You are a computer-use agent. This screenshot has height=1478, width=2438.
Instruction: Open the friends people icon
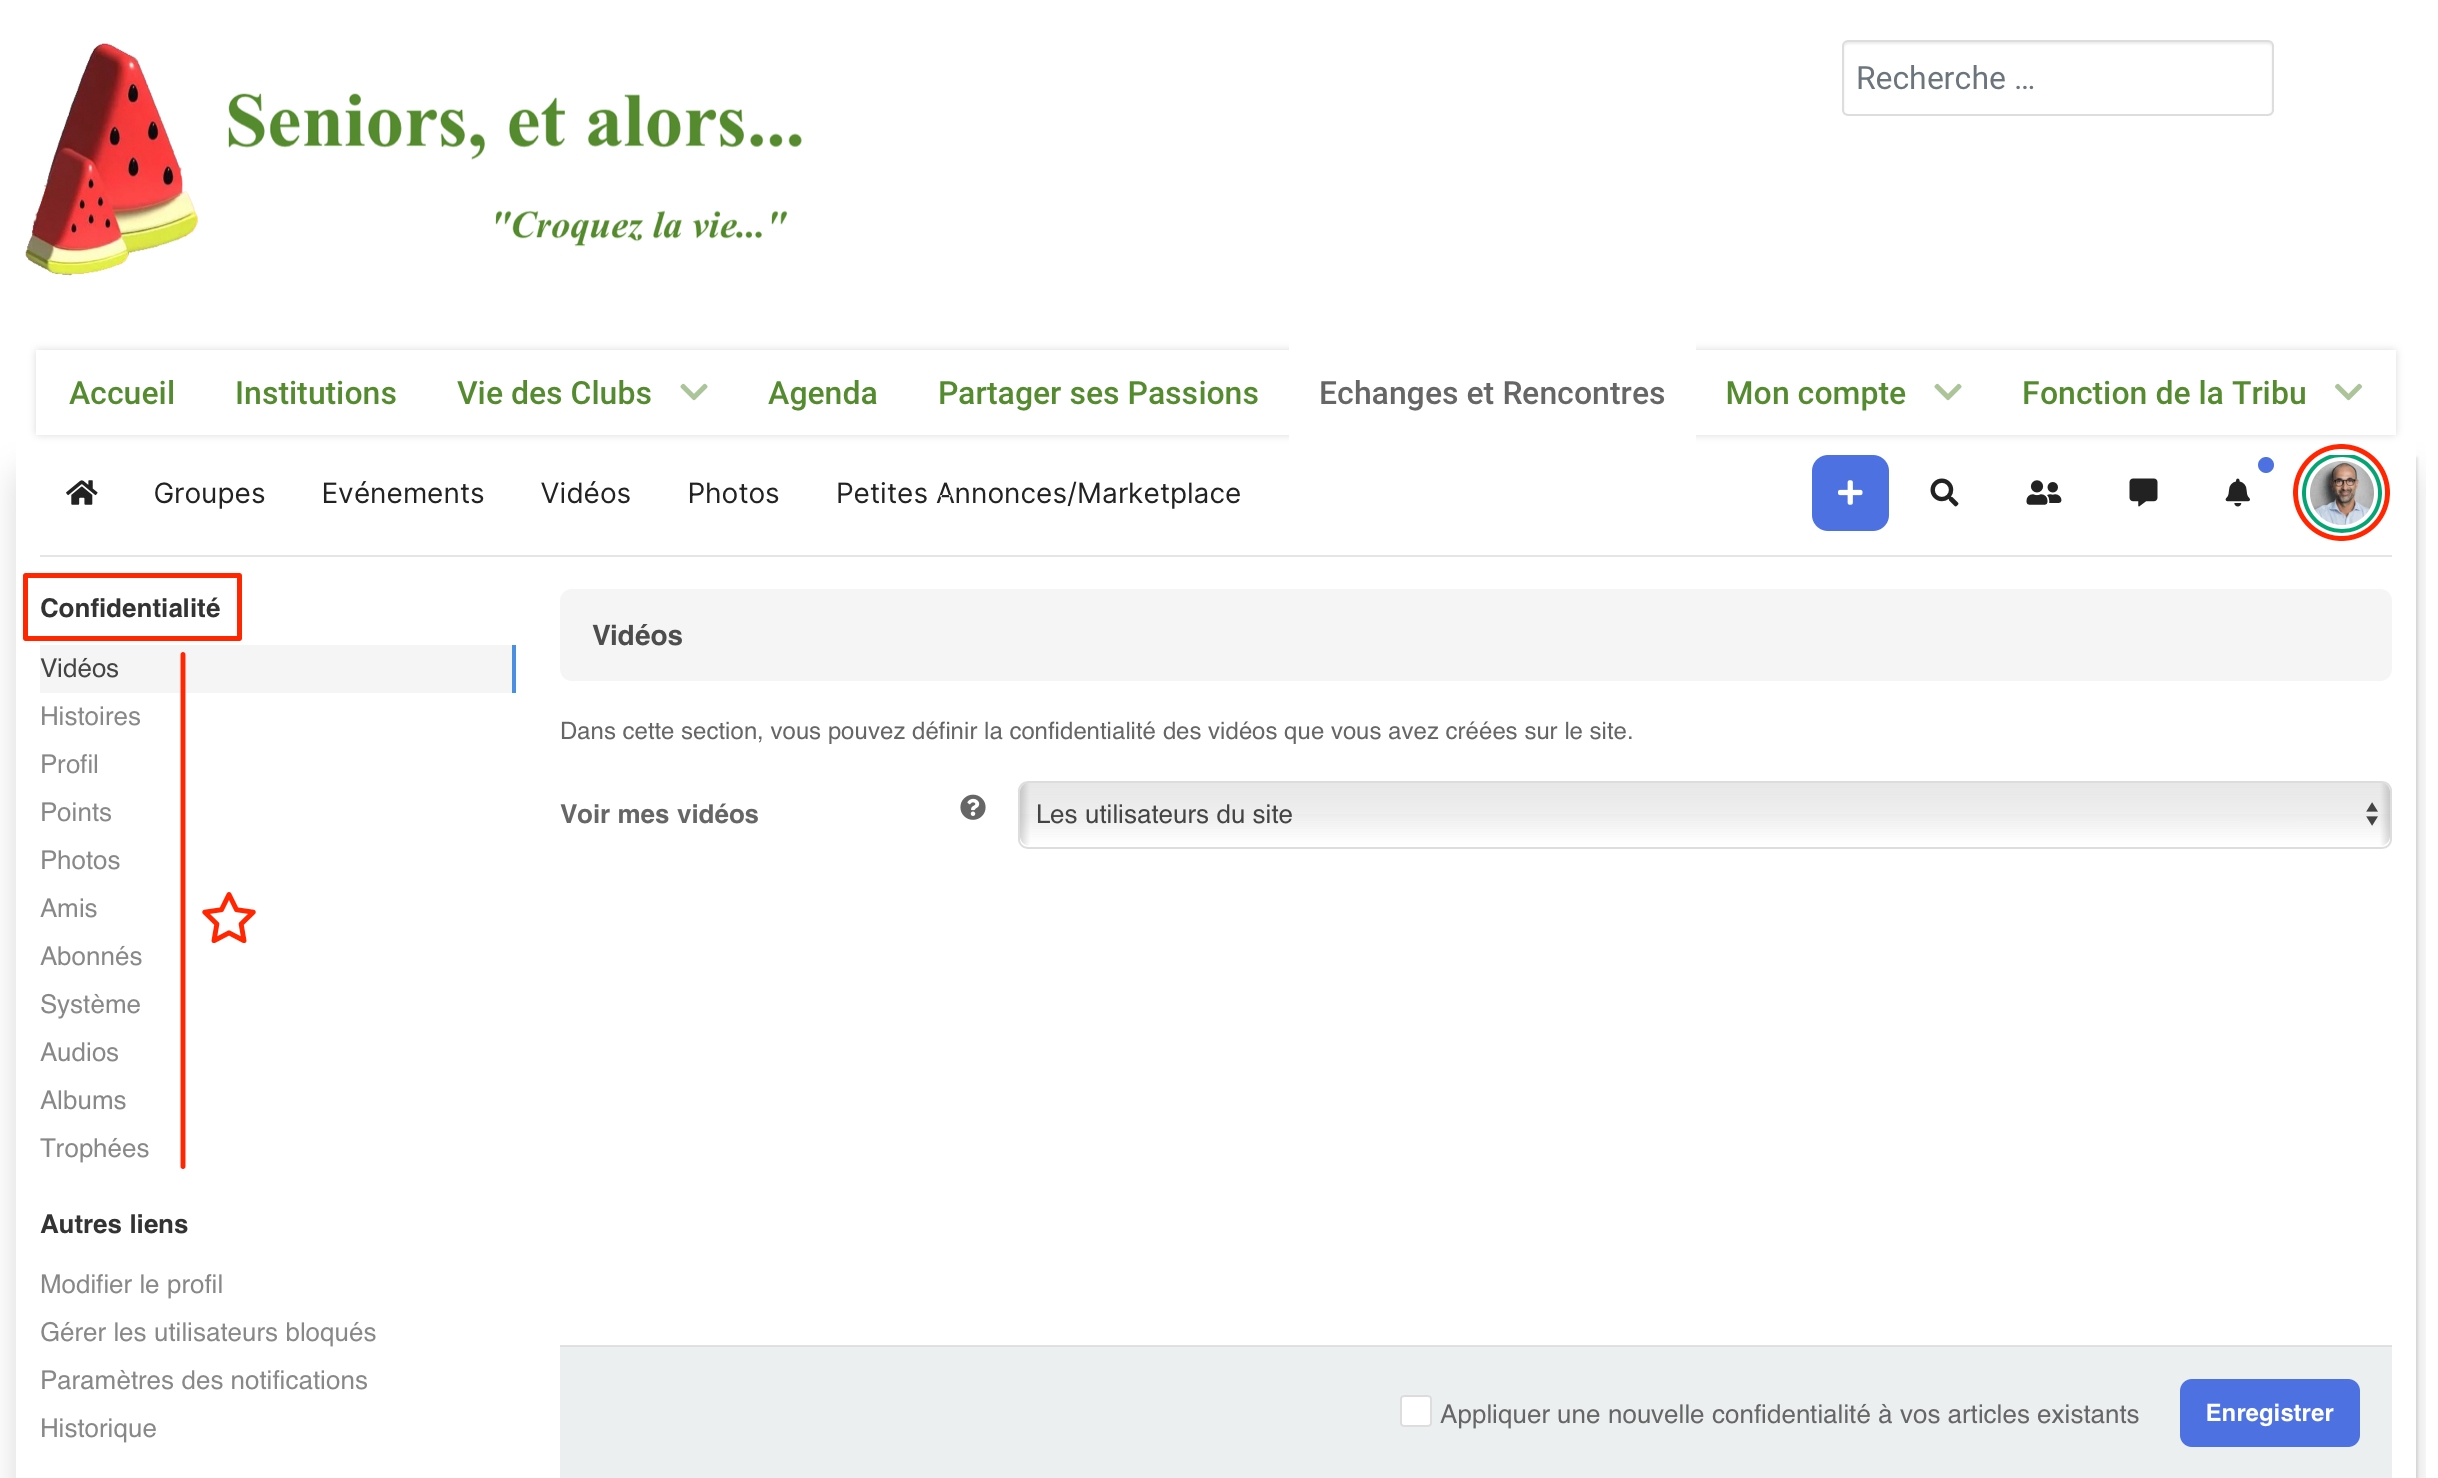[2043, 493]
